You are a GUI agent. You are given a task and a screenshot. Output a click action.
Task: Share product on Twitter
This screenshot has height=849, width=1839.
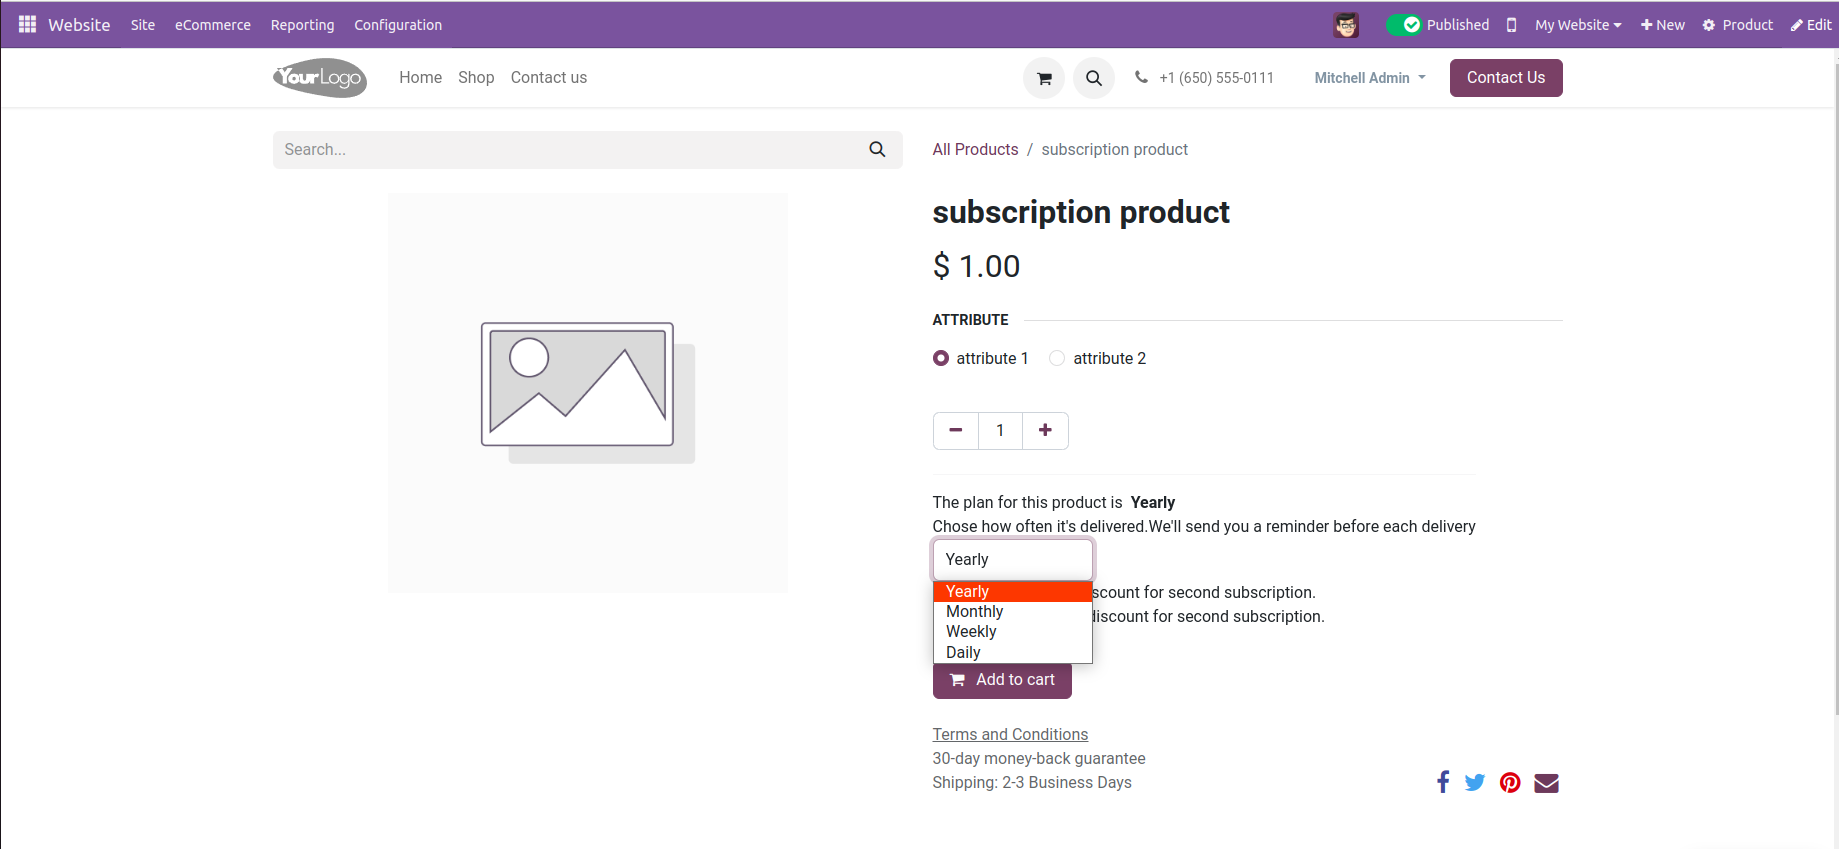coord(1475,782)
